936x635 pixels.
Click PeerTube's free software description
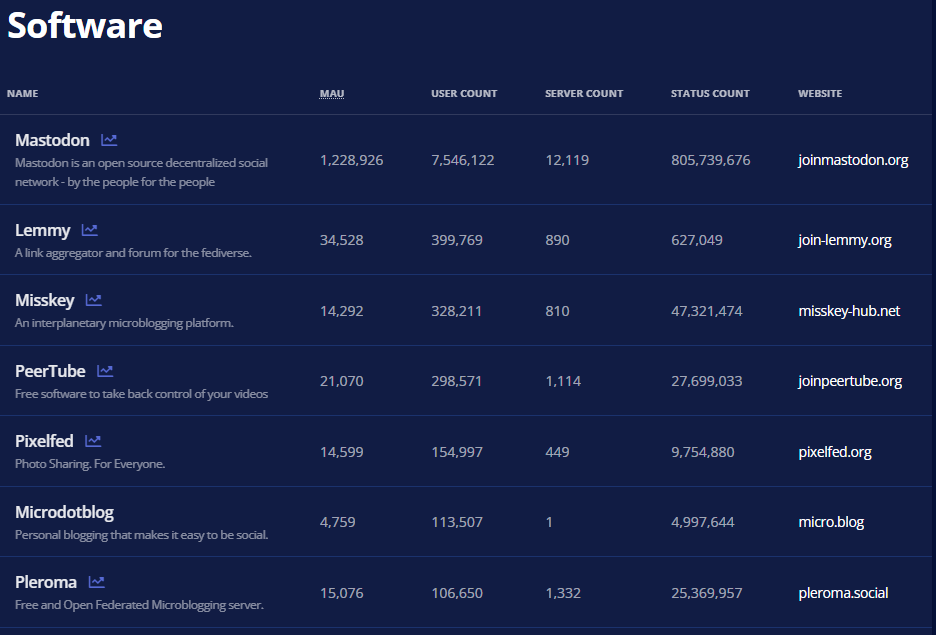click(x=141, y=394)
